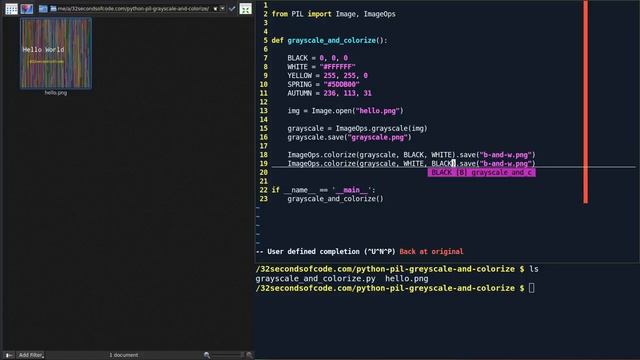This screenshot has width=640, height=360.
Task: Click grayscale_and_colorize() call on line 23
Action: click(336, 199)
